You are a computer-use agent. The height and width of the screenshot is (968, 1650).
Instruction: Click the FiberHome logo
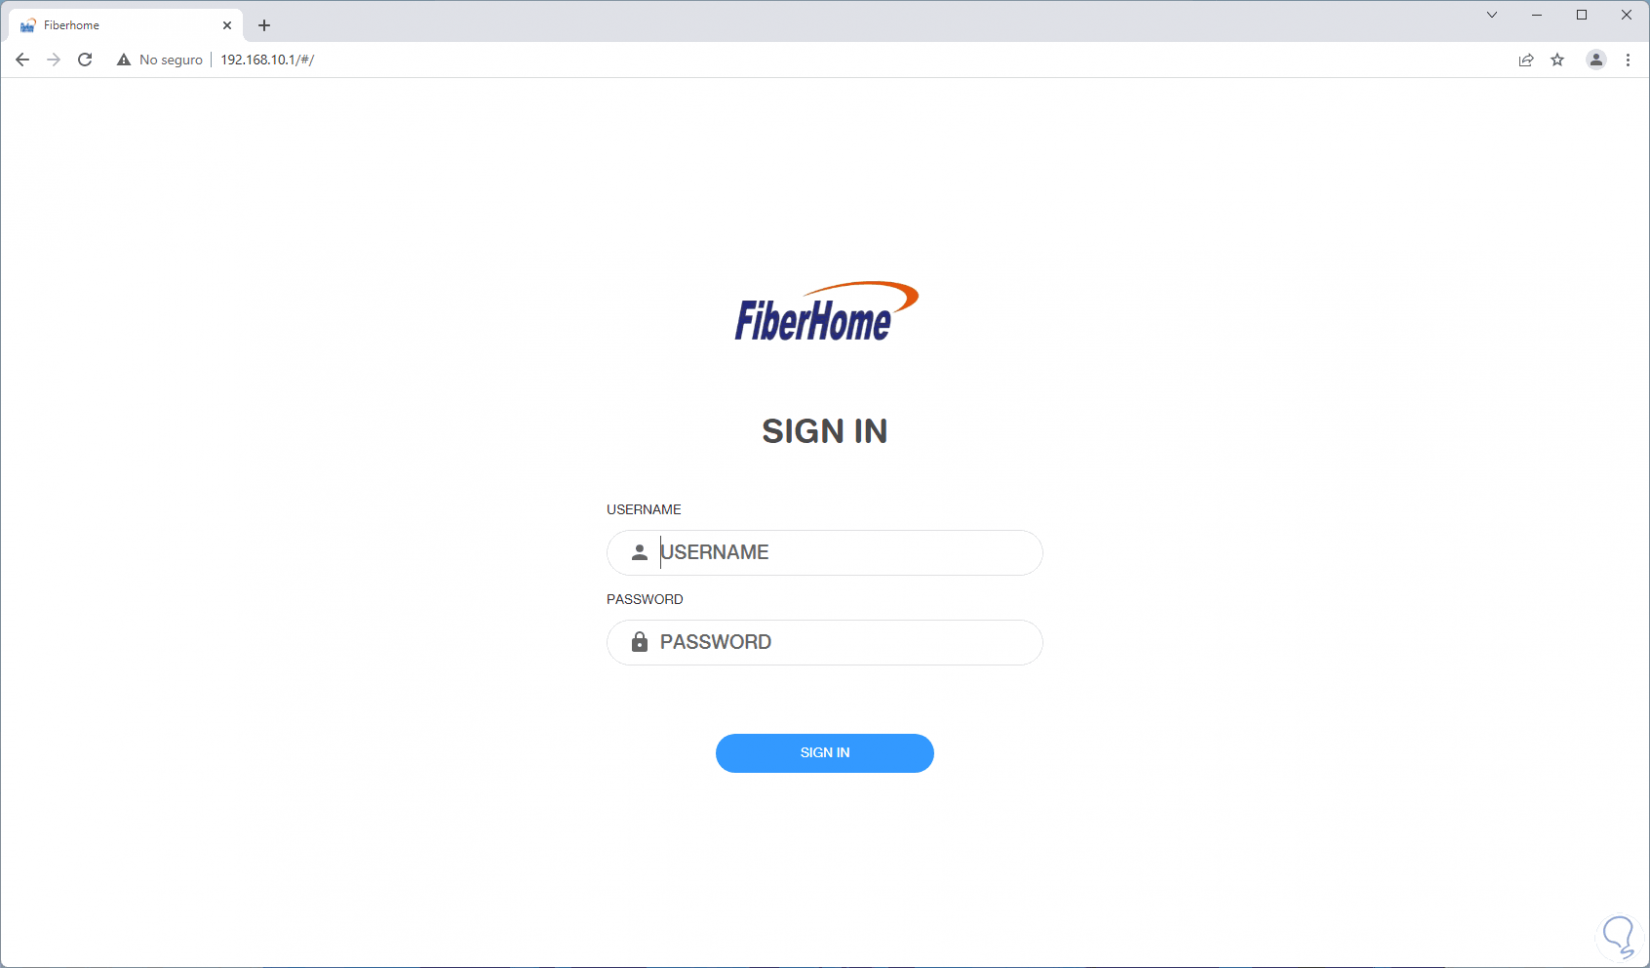[x=826, y=311]
